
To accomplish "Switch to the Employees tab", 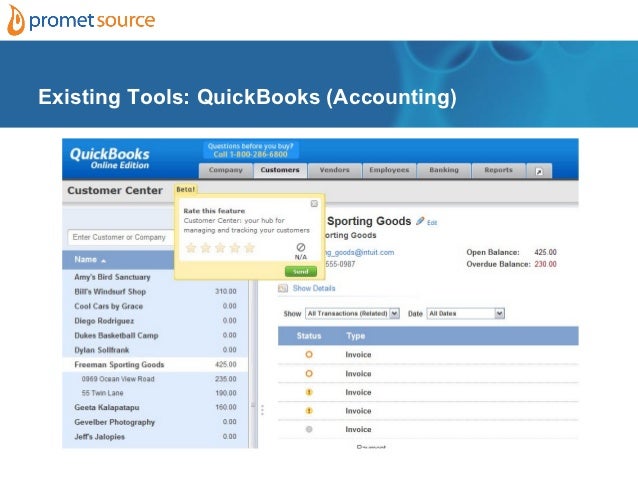I will click(389, 171).
